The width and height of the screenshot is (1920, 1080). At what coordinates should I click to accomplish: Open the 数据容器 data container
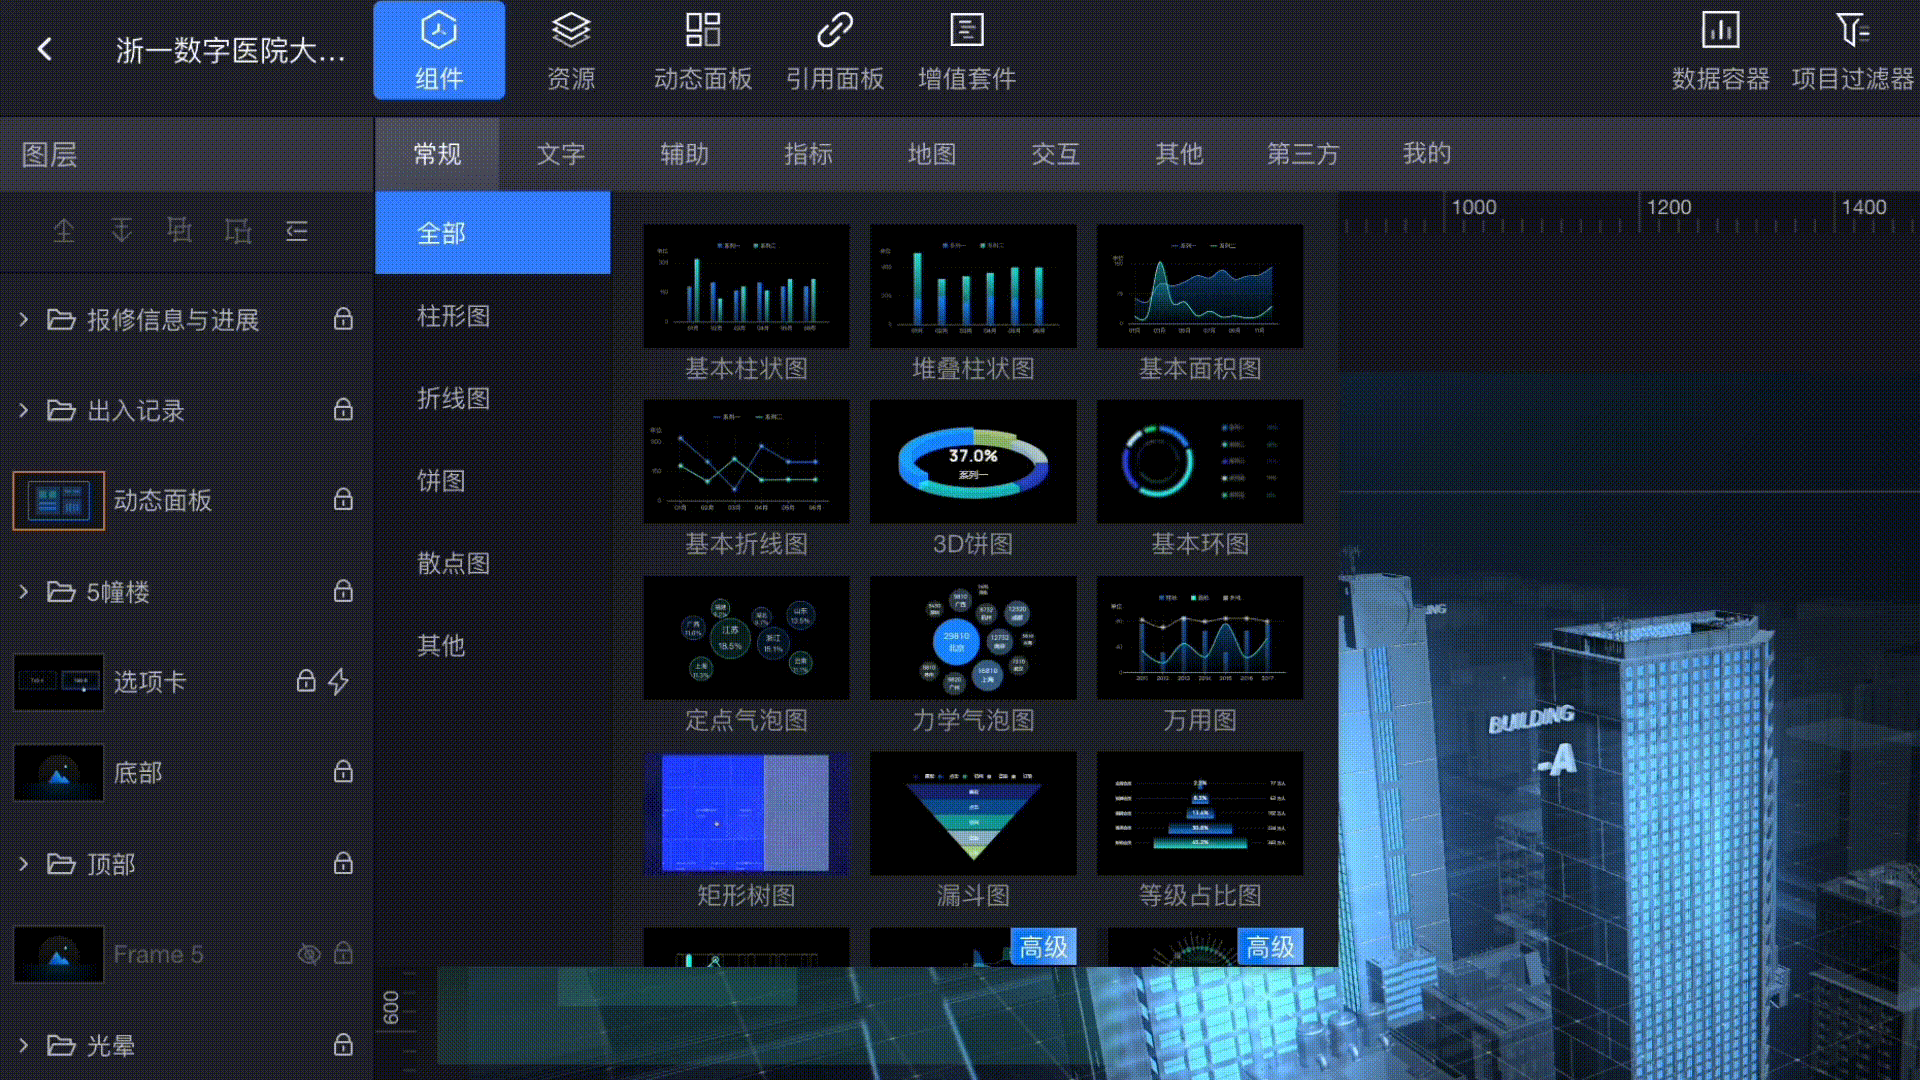1720,51
